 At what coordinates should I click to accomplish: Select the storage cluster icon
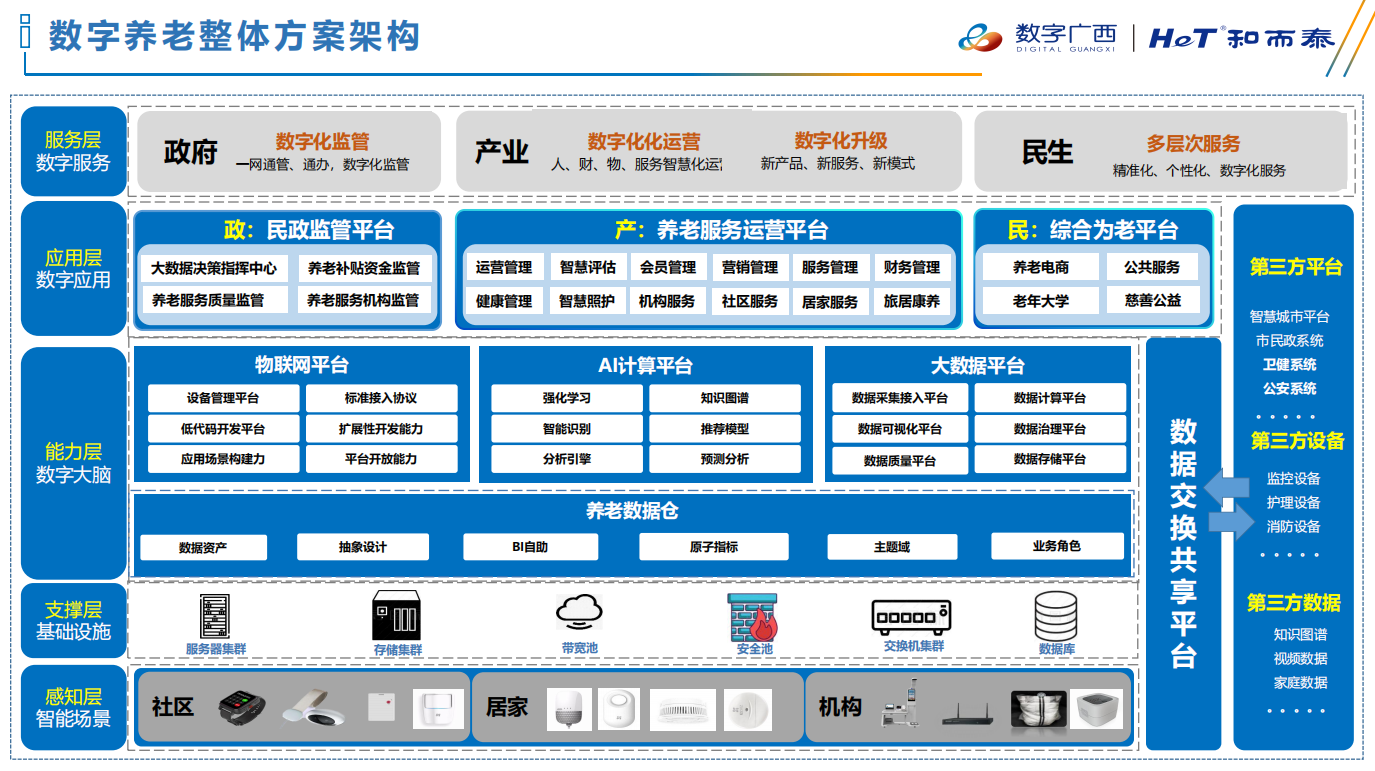(x=397, y=616)
